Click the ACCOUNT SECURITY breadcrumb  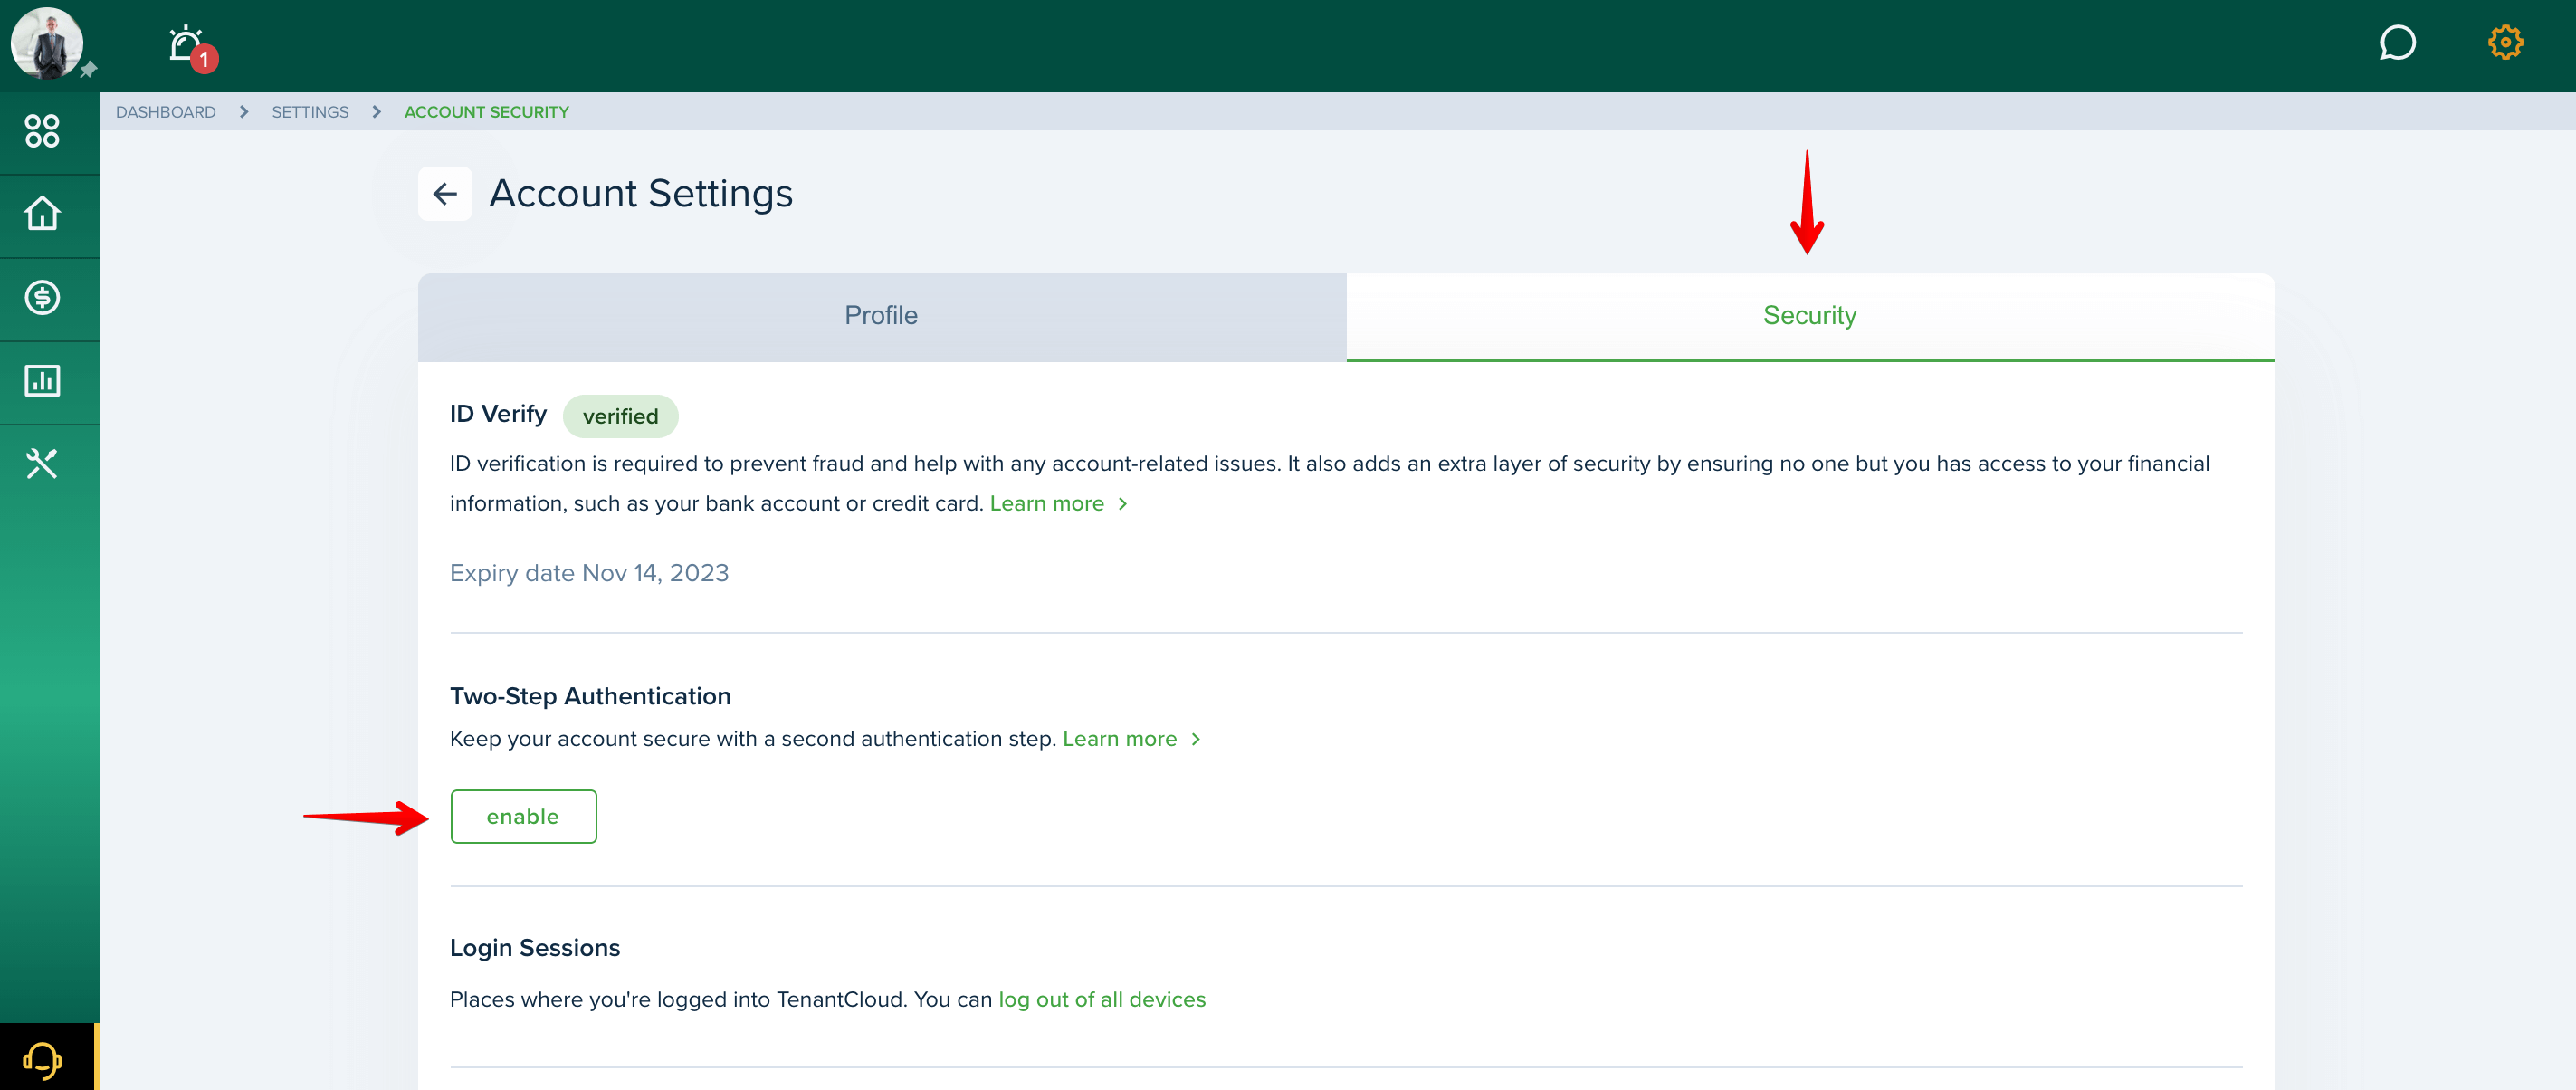(486, 112)
